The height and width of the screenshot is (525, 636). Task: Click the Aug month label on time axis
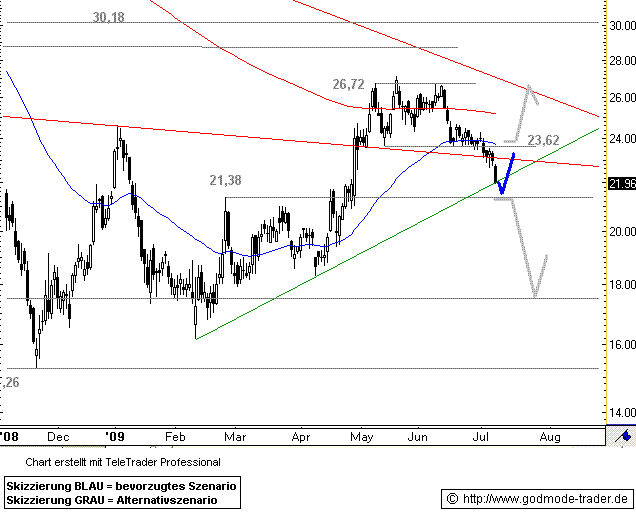point(550,437)
